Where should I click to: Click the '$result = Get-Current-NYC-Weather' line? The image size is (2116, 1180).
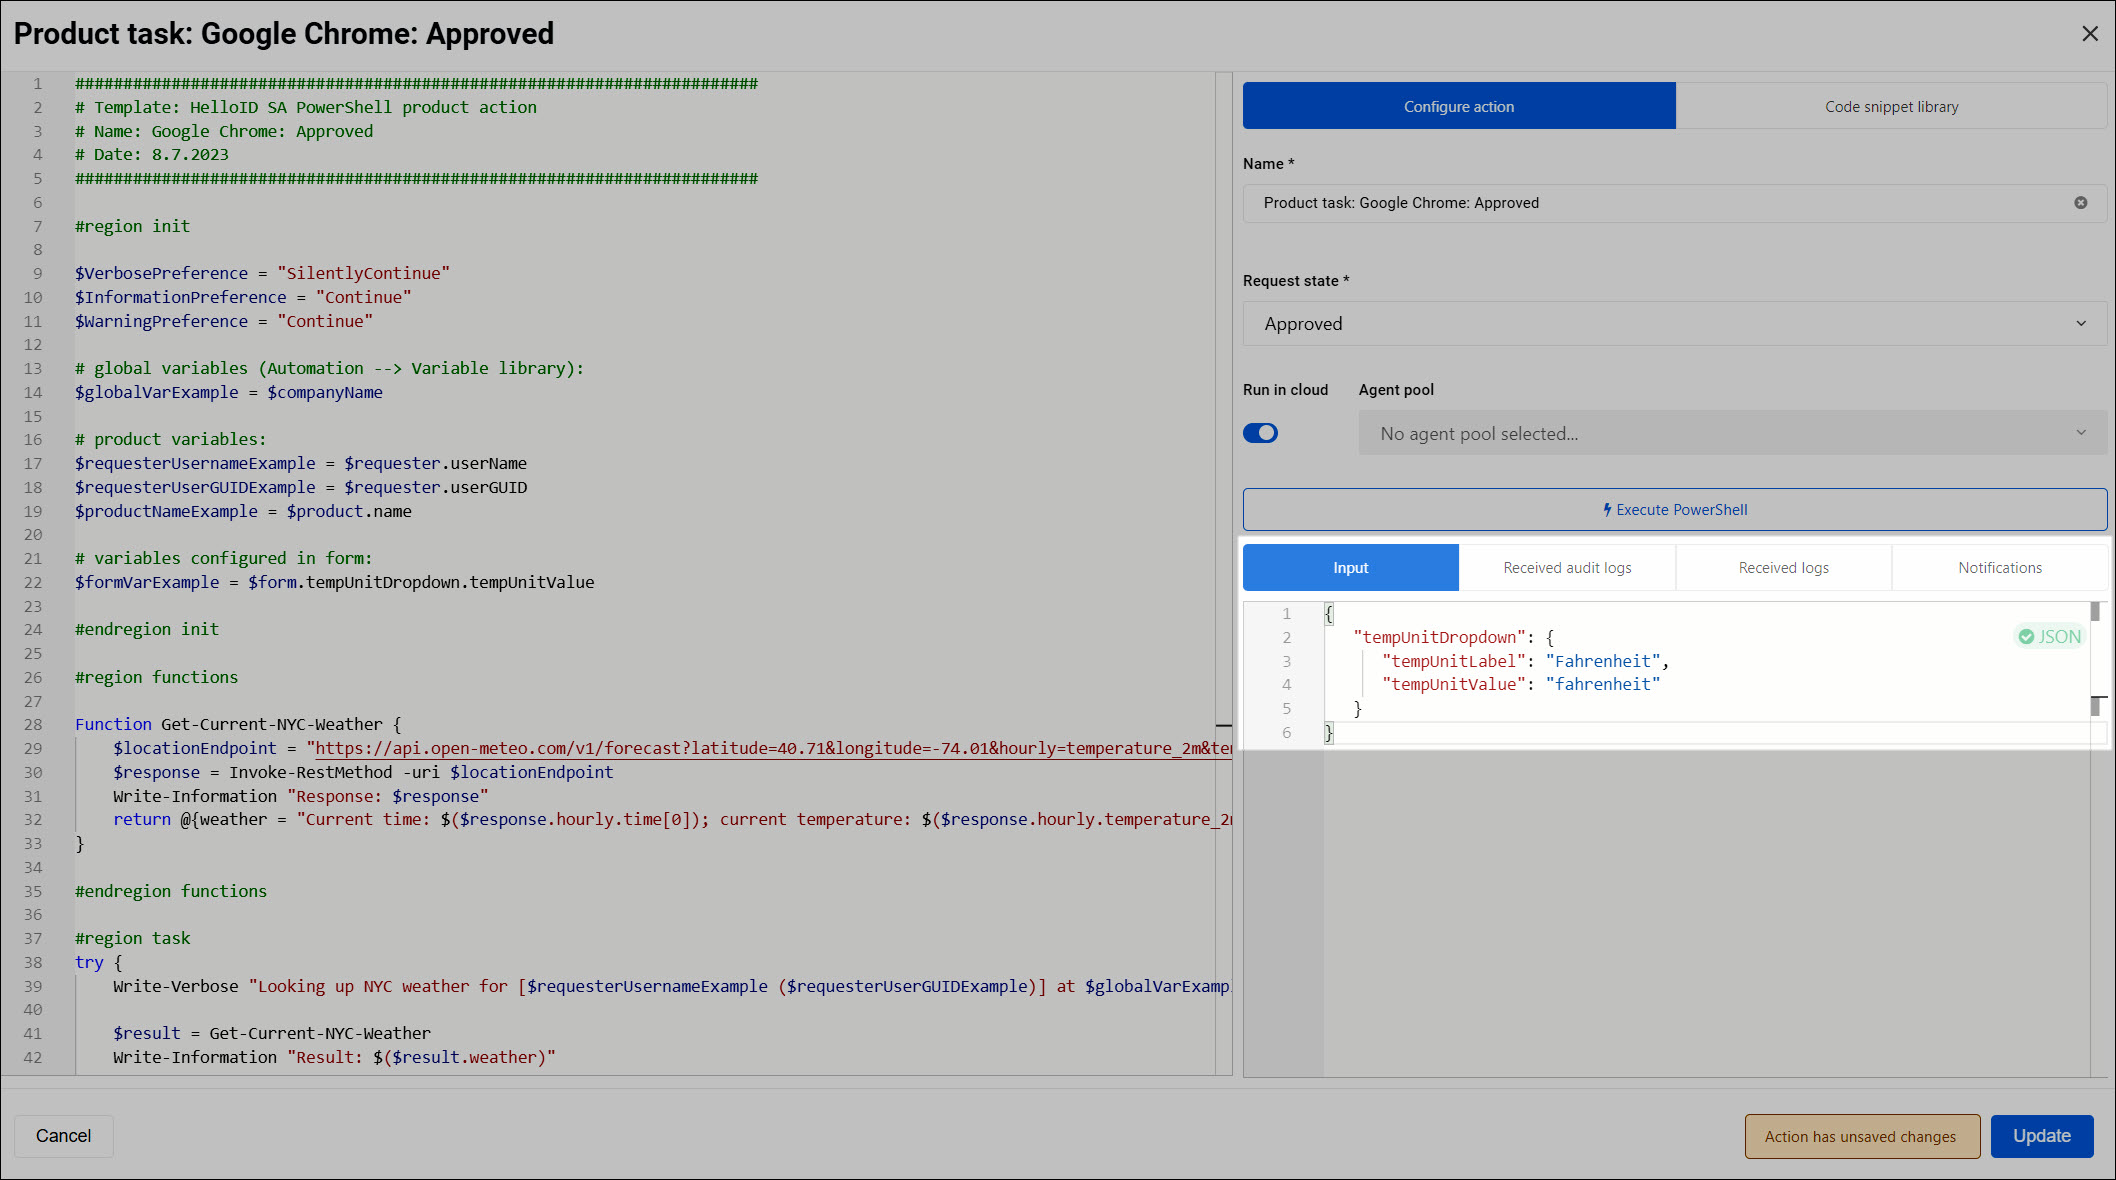(x=272, y=1033)
